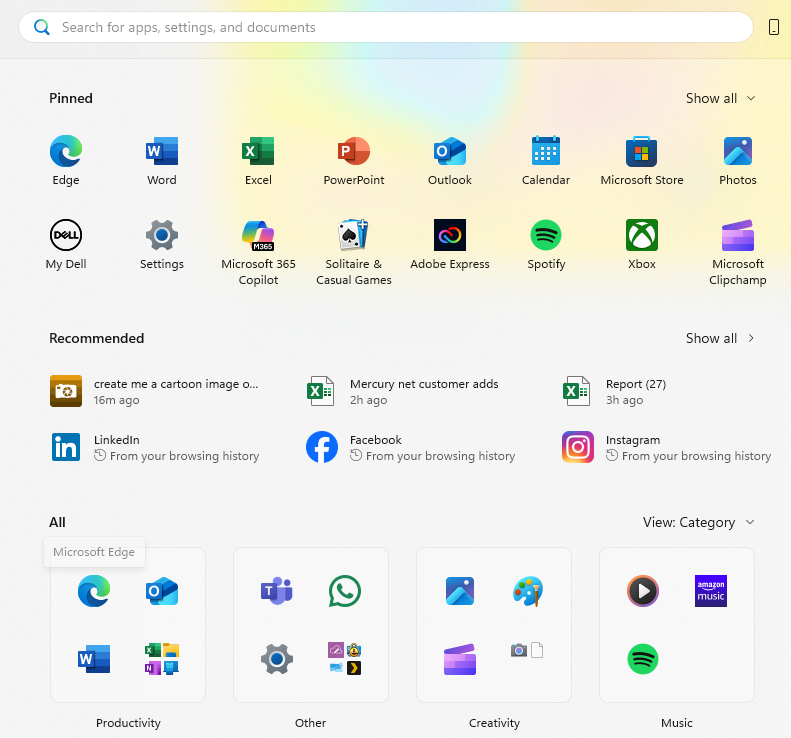Open Spotify in Music group

643,659
